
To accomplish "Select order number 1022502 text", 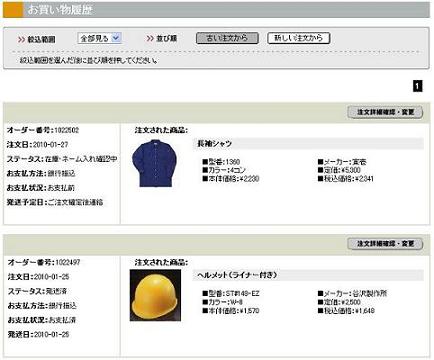I will [67, 130].
